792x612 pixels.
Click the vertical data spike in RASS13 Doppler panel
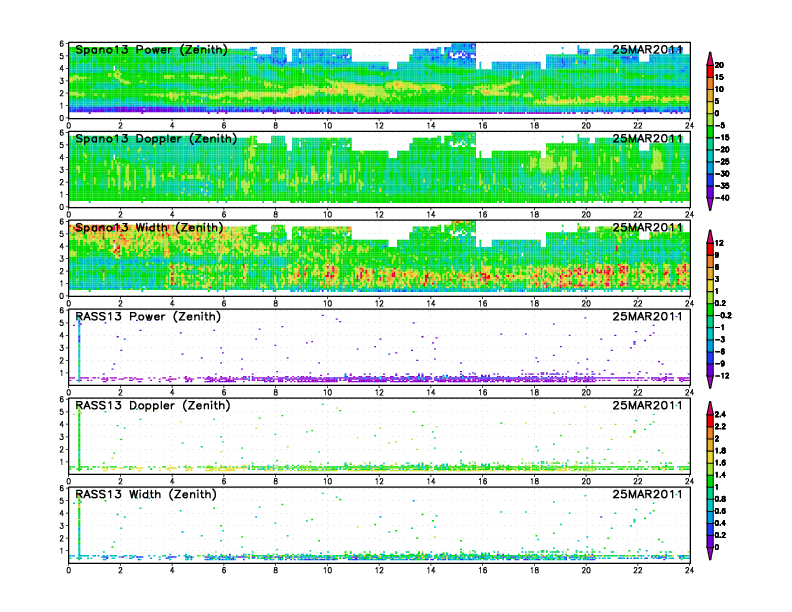79,439
